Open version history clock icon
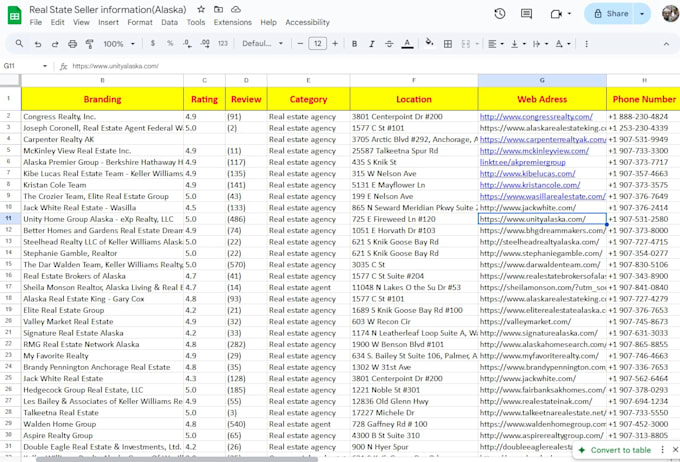680x462 pixels. tap(500, 14)
